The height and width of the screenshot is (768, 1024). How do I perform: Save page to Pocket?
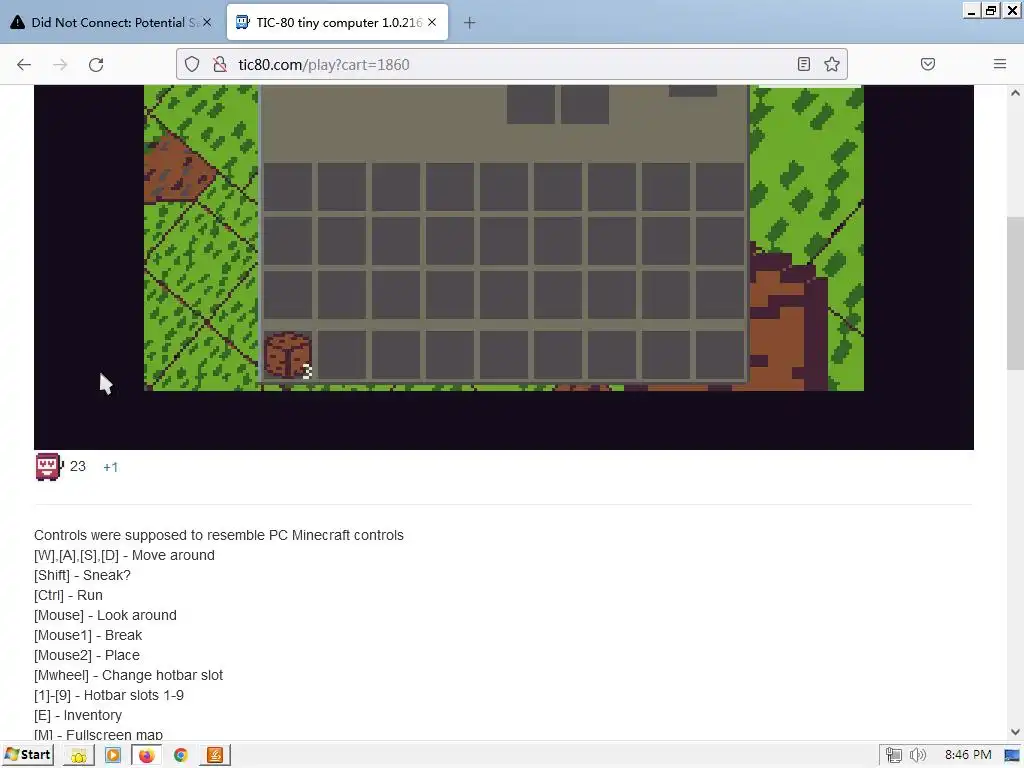click(927, 64)
